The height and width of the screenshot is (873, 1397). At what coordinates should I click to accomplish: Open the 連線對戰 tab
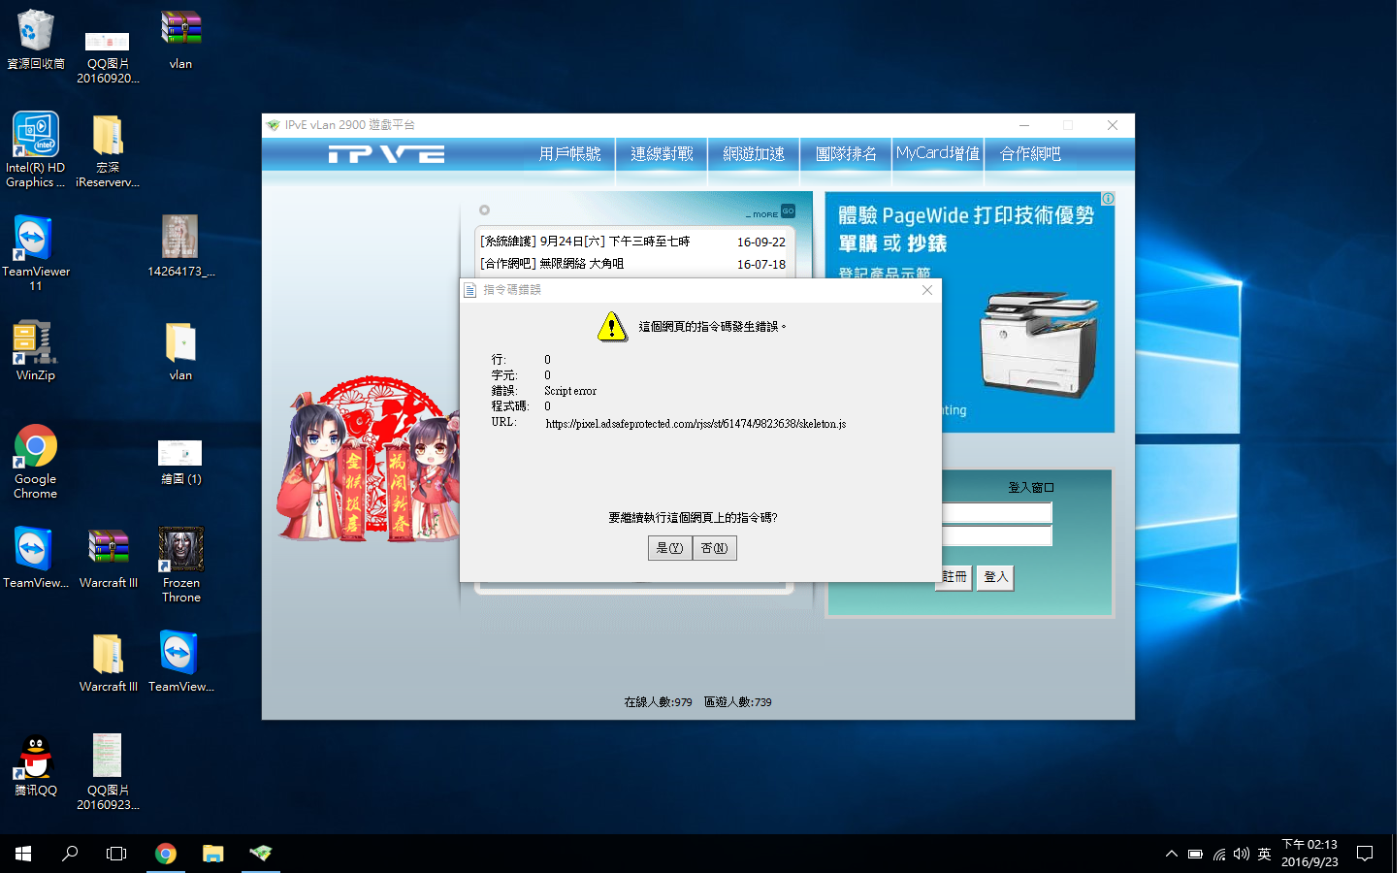[x=662, y=154]
